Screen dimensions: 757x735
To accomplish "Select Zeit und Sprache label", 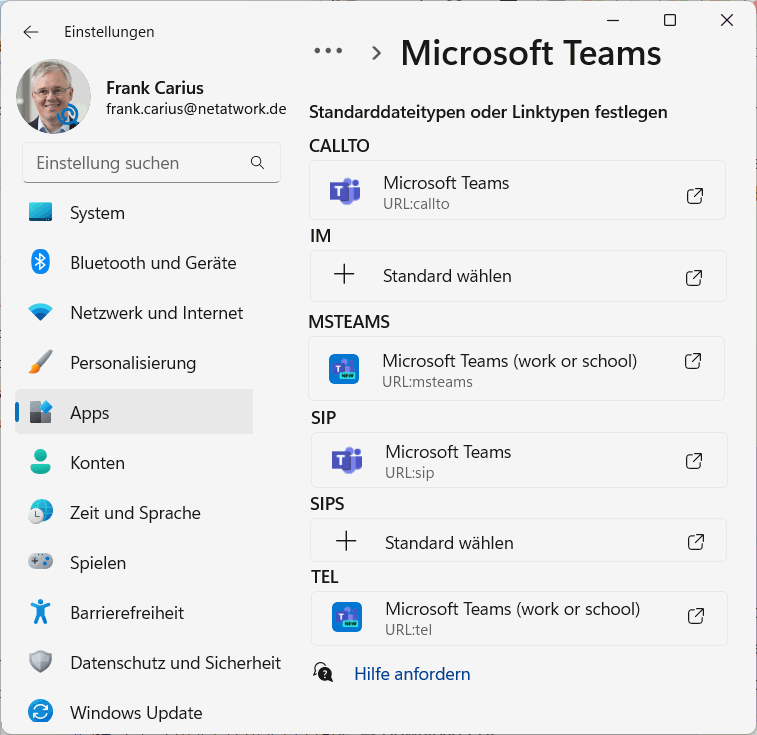I will 135,513.
